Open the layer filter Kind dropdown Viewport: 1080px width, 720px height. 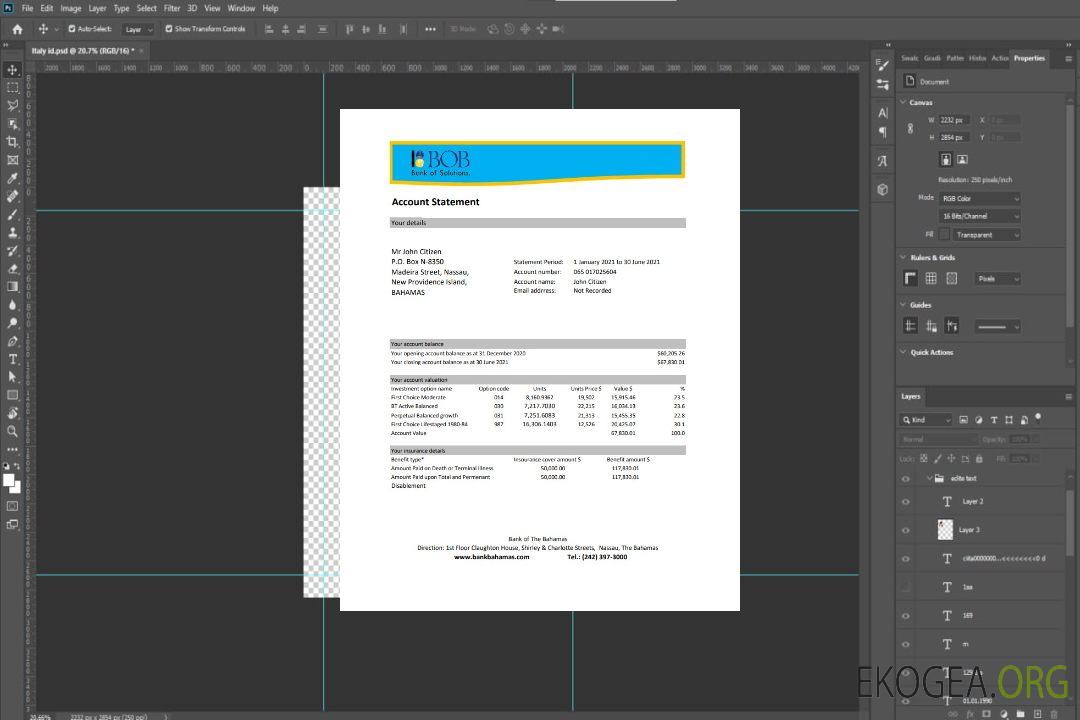point(926,420)
